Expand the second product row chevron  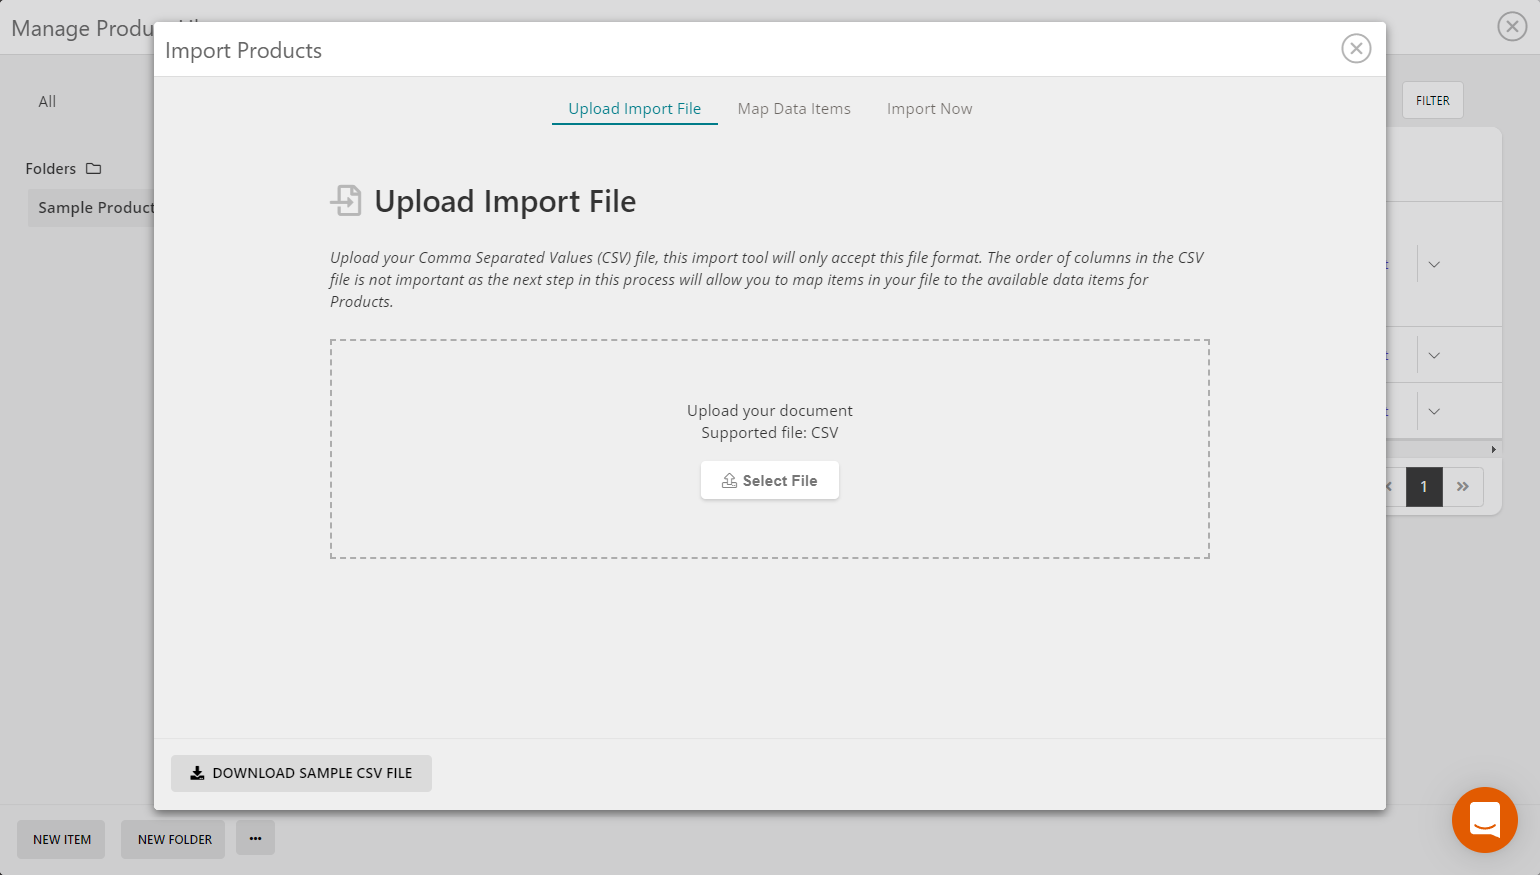(1434, 354)
